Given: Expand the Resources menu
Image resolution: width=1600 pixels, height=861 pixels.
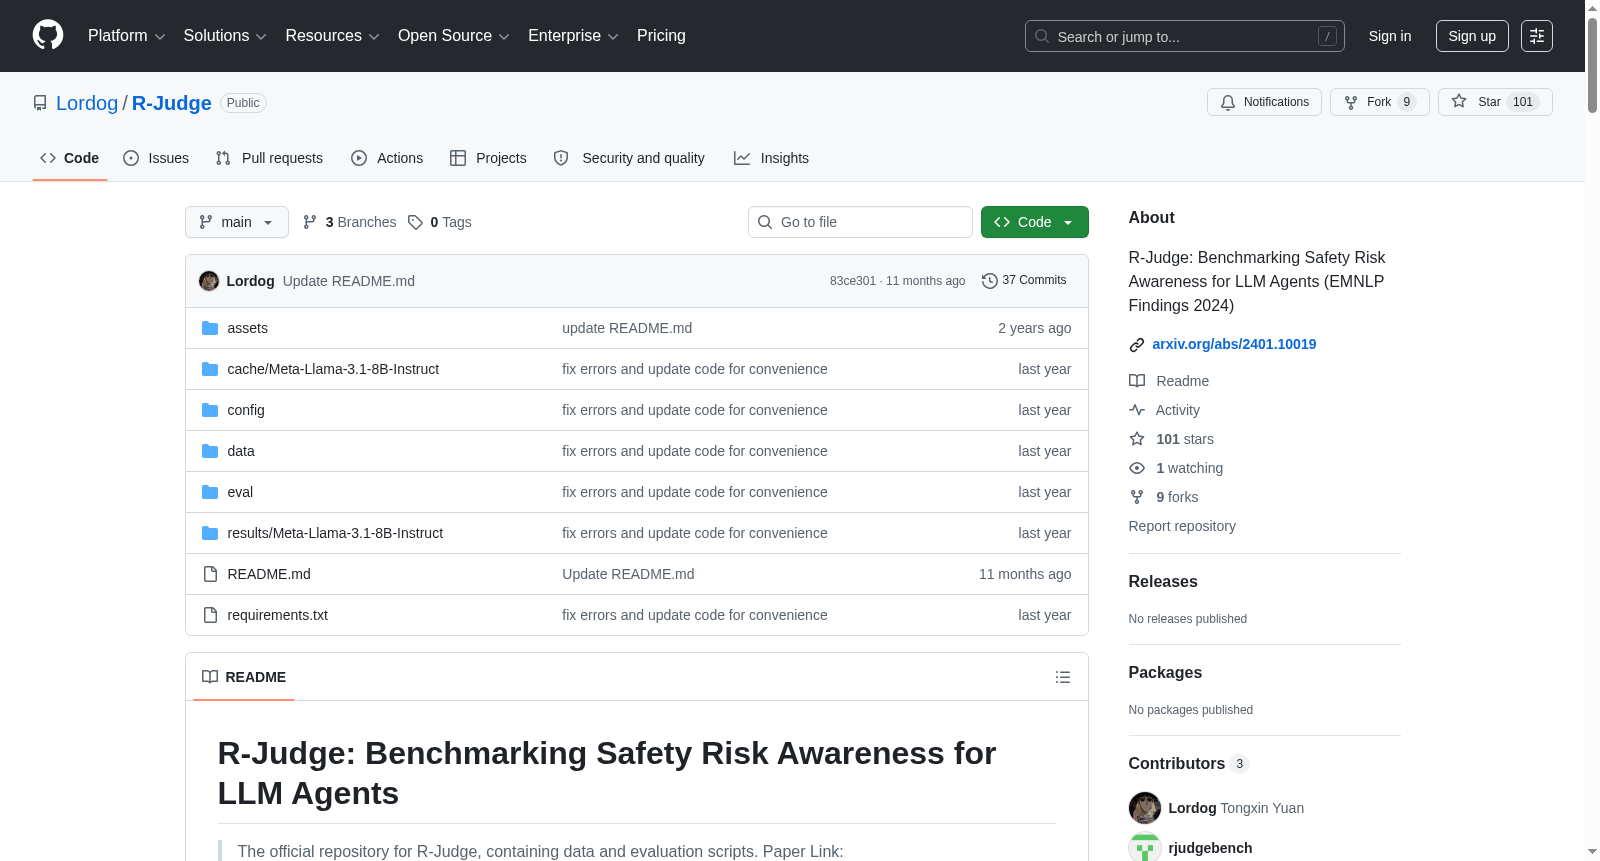Looking at the screenshot, I should 332,36.
